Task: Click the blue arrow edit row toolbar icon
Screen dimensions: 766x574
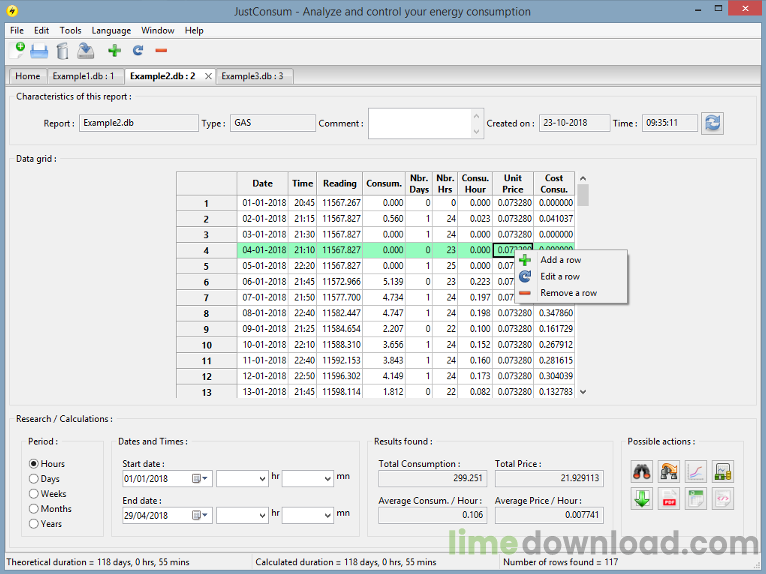Action: pos(138,50)
